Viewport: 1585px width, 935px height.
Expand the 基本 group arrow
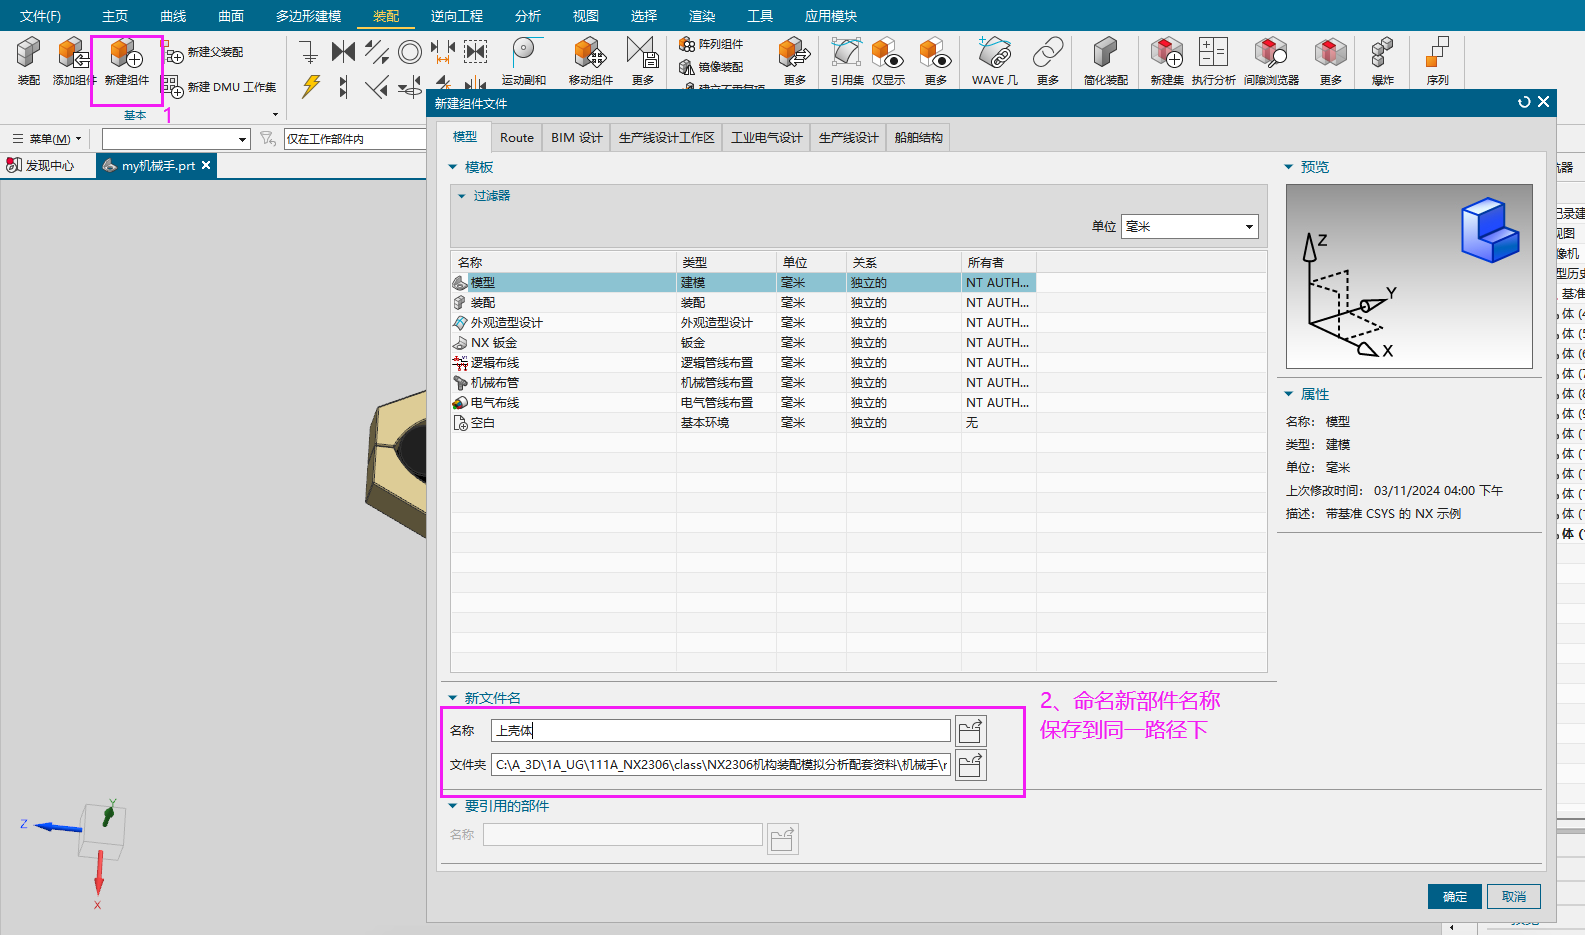(275, 115)
